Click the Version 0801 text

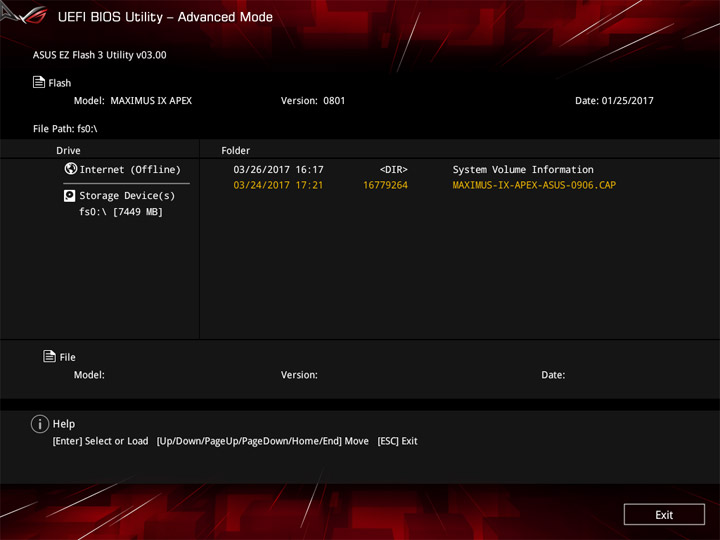point(313,101)
